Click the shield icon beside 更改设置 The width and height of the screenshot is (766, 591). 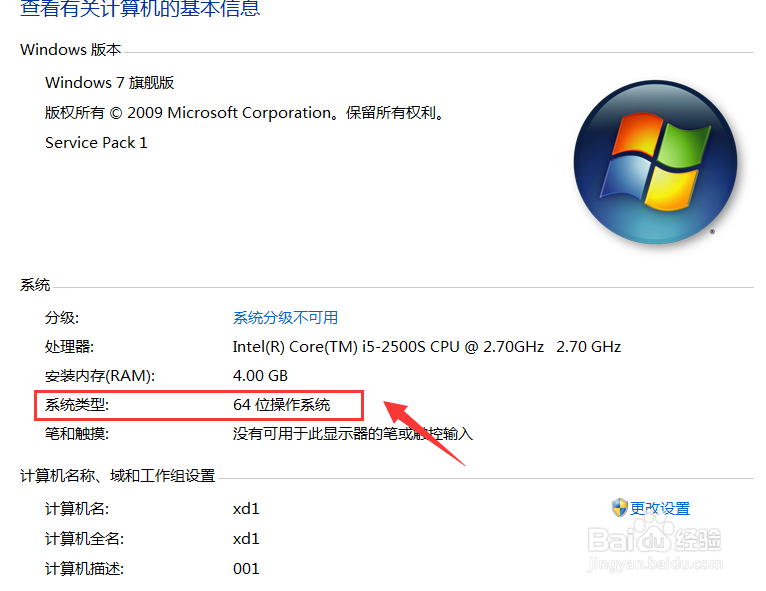click(x=619, y=507)
